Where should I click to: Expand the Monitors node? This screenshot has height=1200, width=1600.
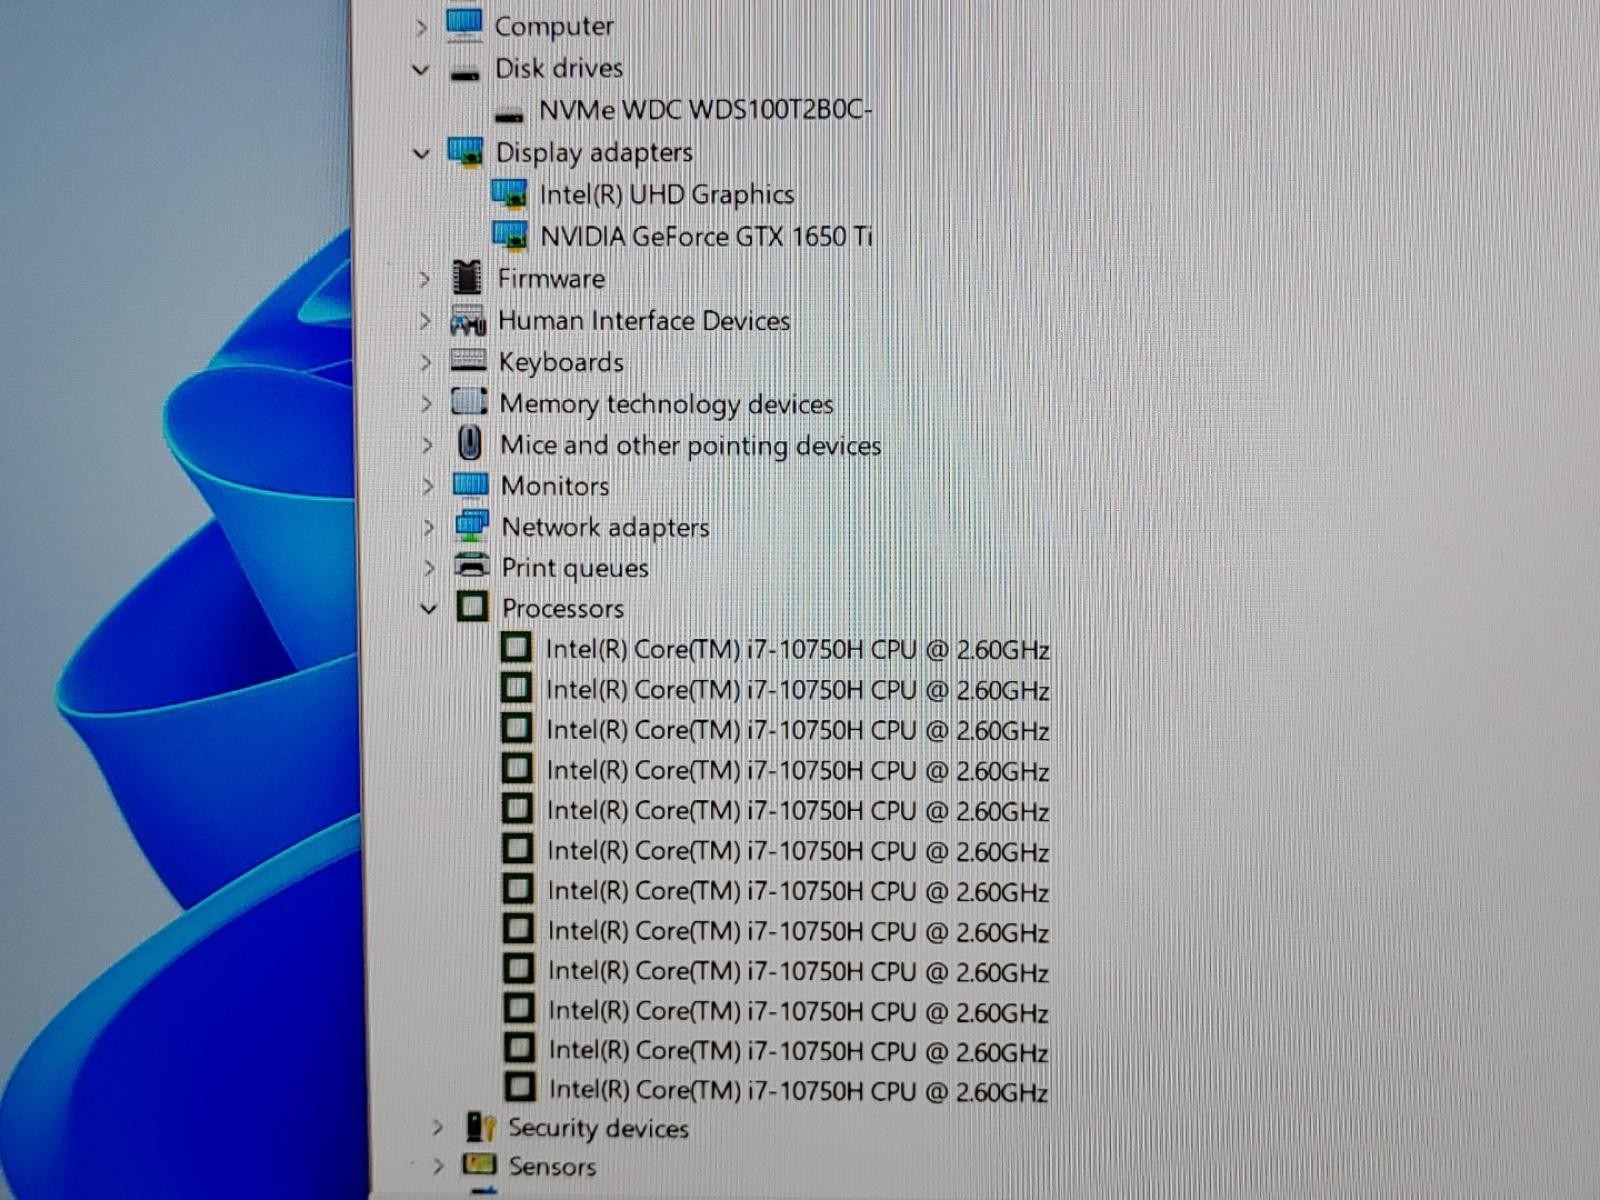coord(429,486)
